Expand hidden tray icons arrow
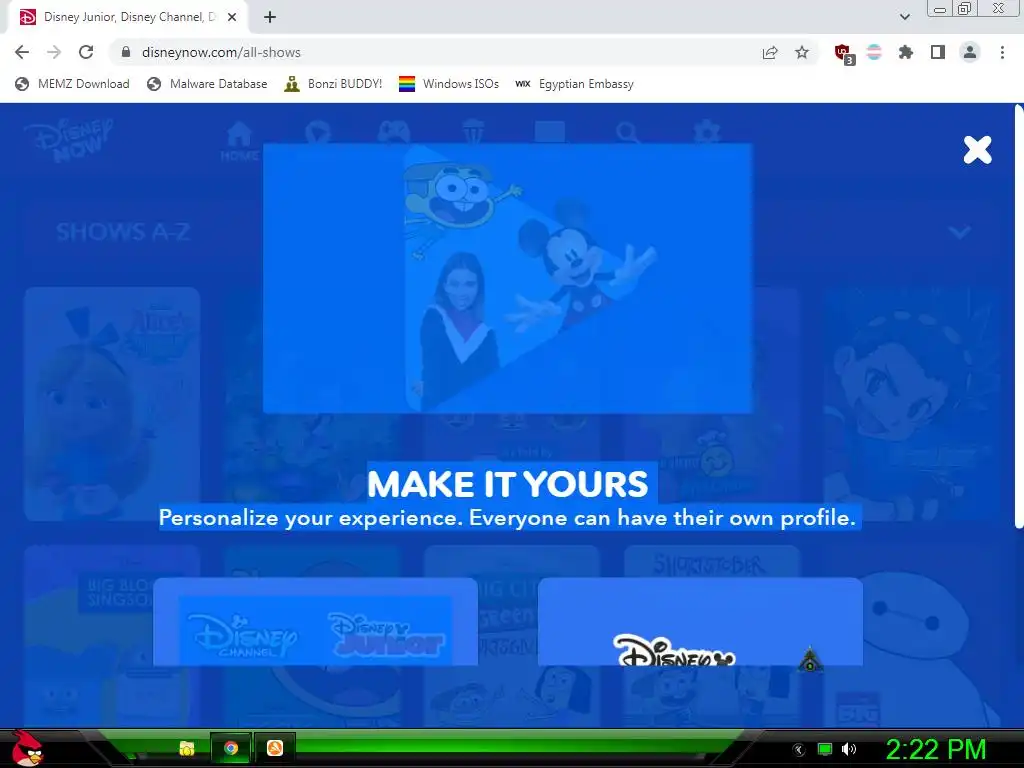1024x768 pixels. click(799, 749)
